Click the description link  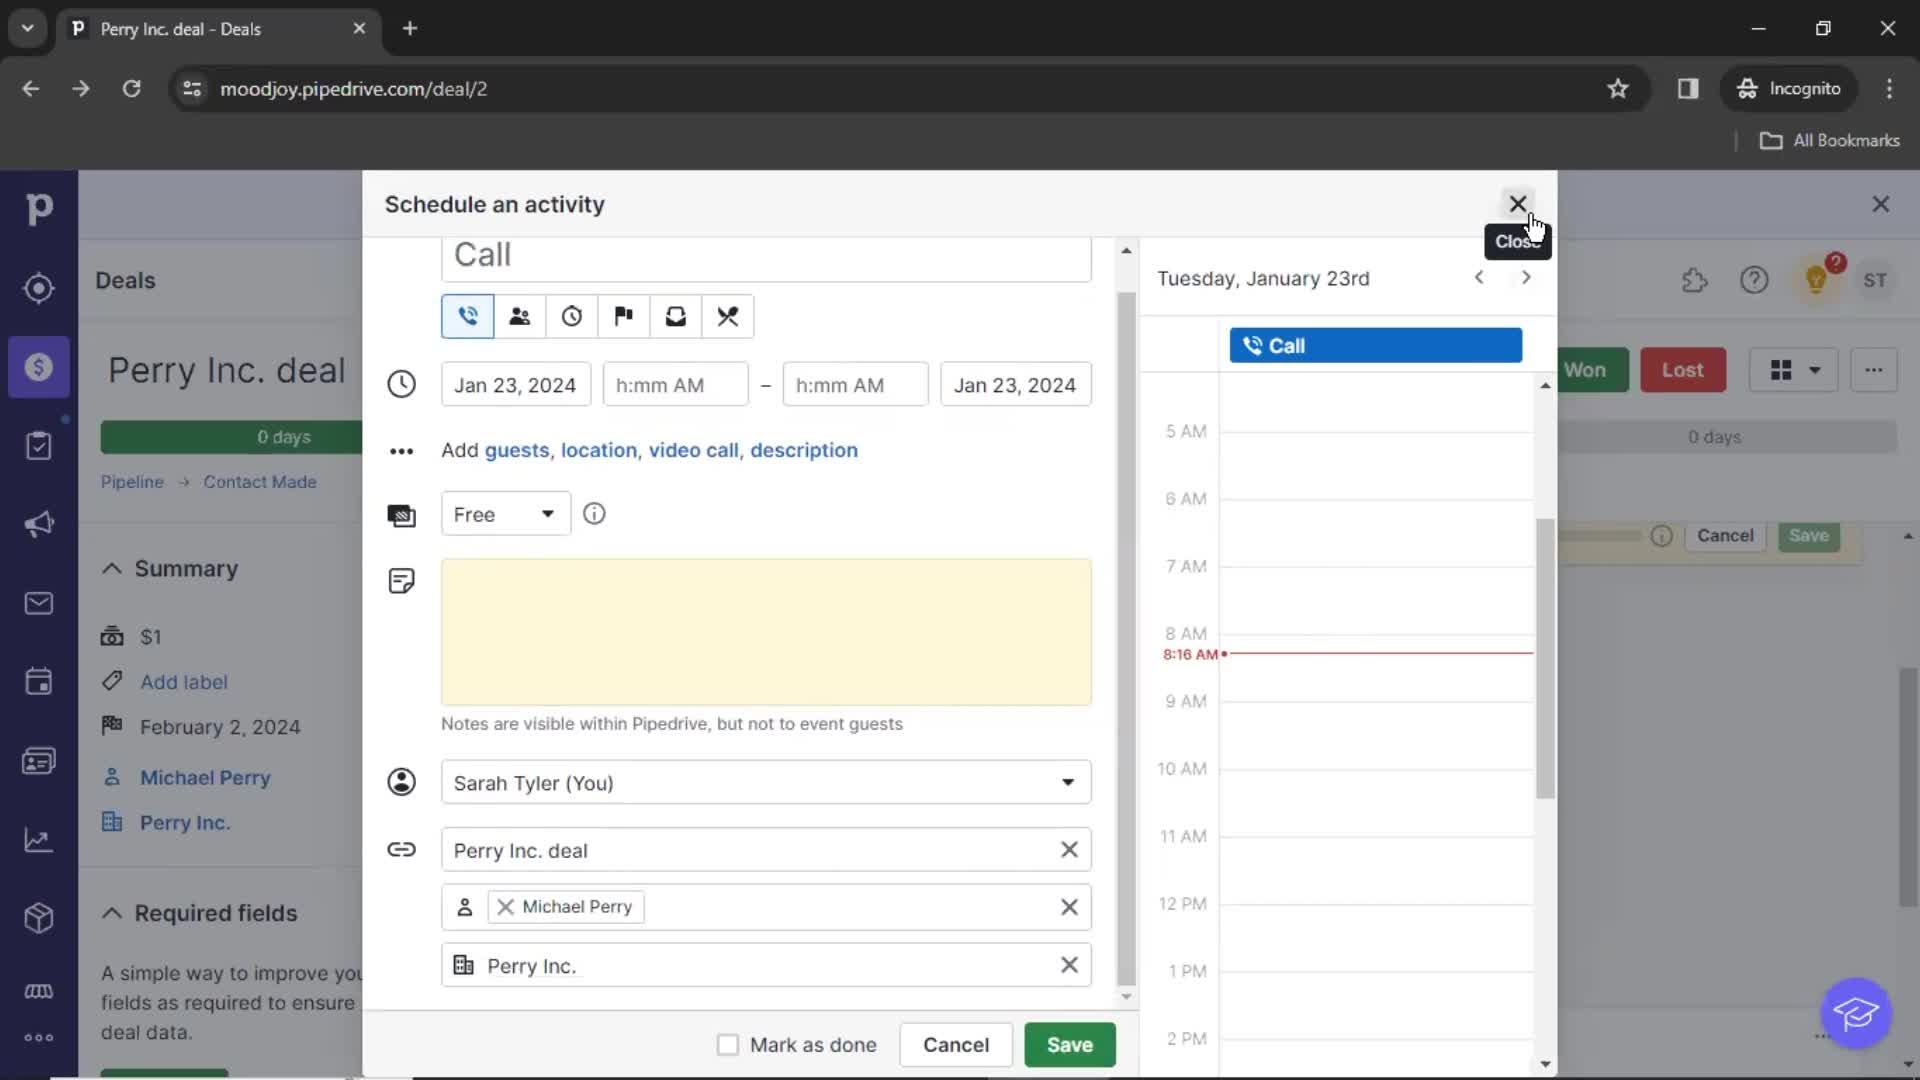click(804, 451)
